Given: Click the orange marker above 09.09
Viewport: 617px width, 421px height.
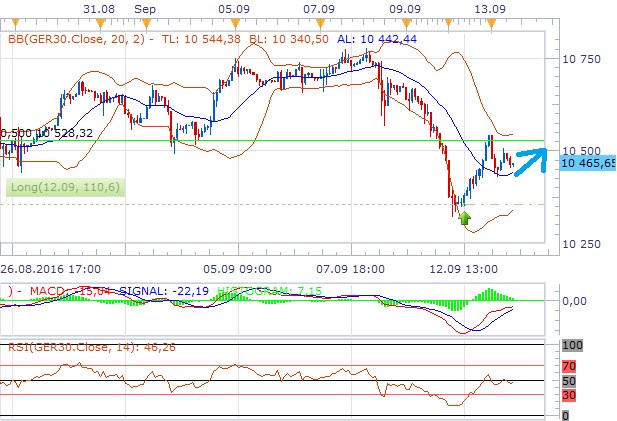Looking at the screenshot, I should tap(404, 21).
